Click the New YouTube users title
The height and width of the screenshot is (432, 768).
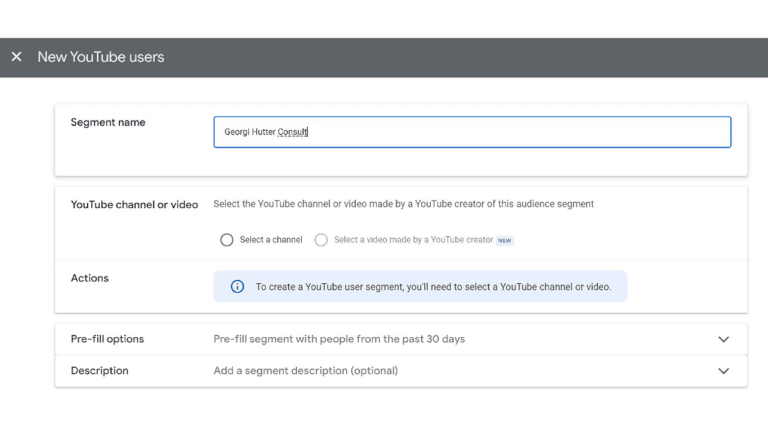click(101, 57)
